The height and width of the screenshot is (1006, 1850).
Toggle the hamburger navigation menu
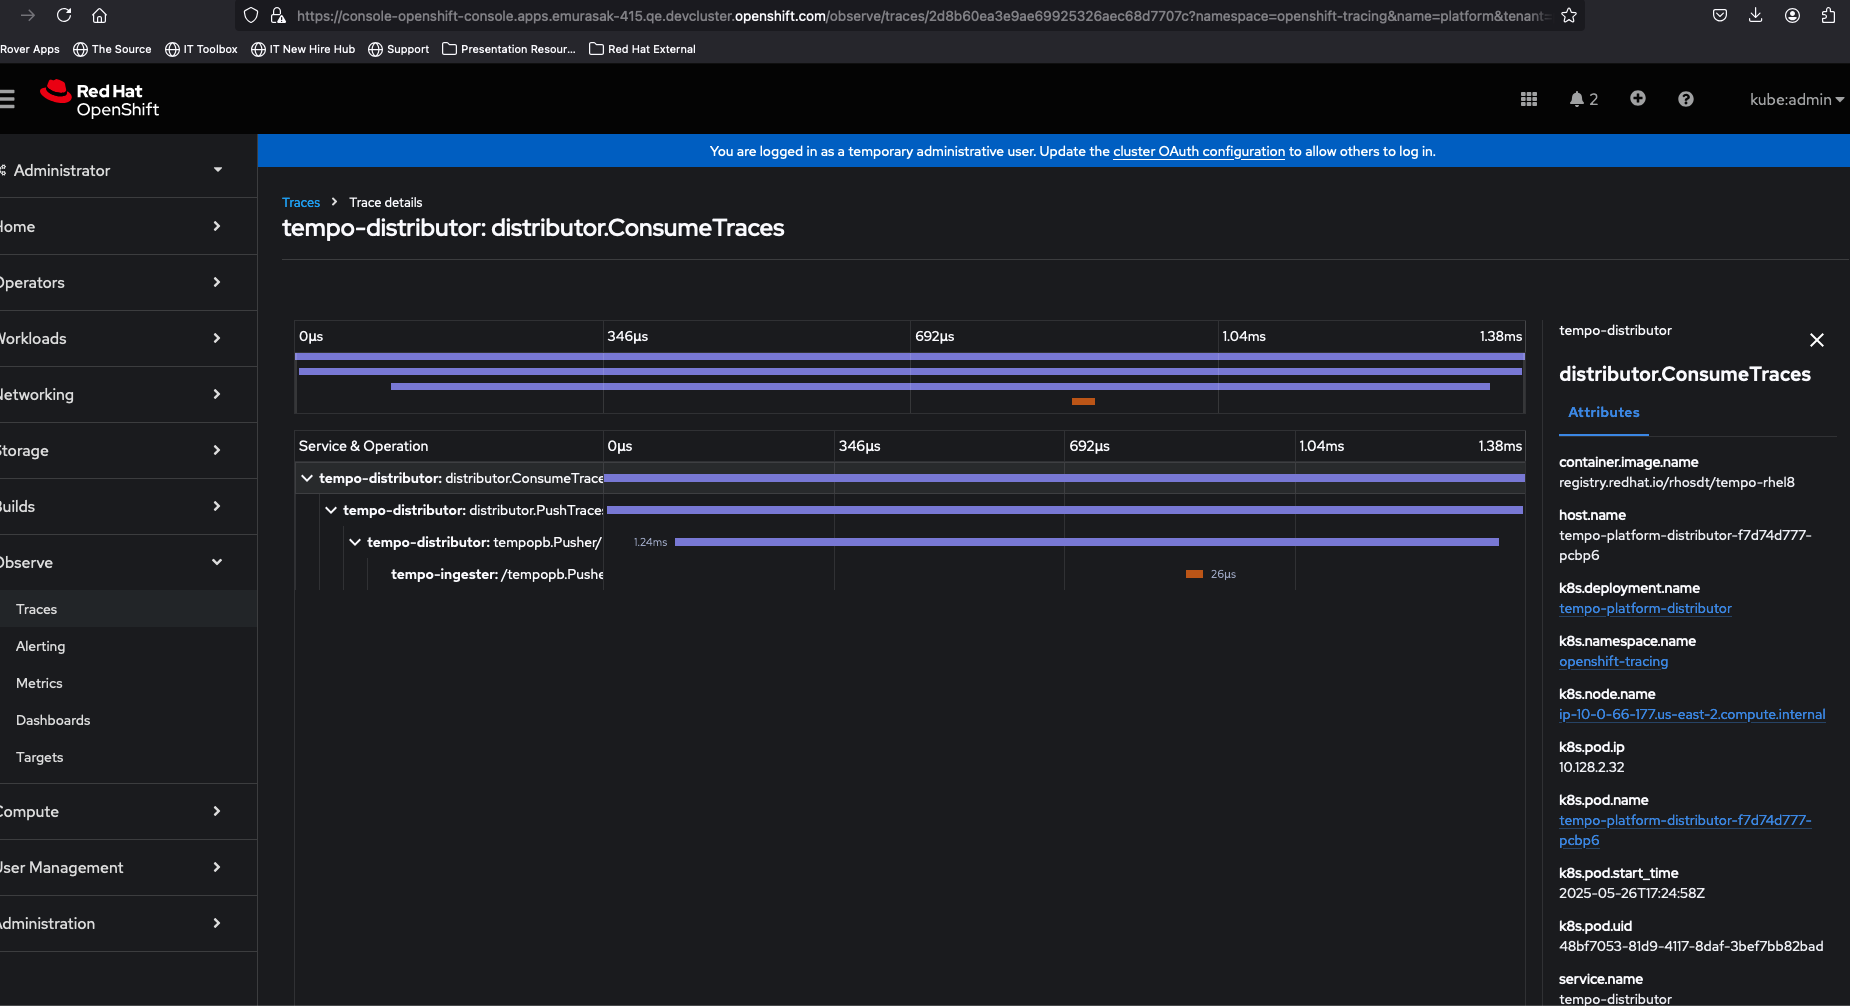click(7, 99)
